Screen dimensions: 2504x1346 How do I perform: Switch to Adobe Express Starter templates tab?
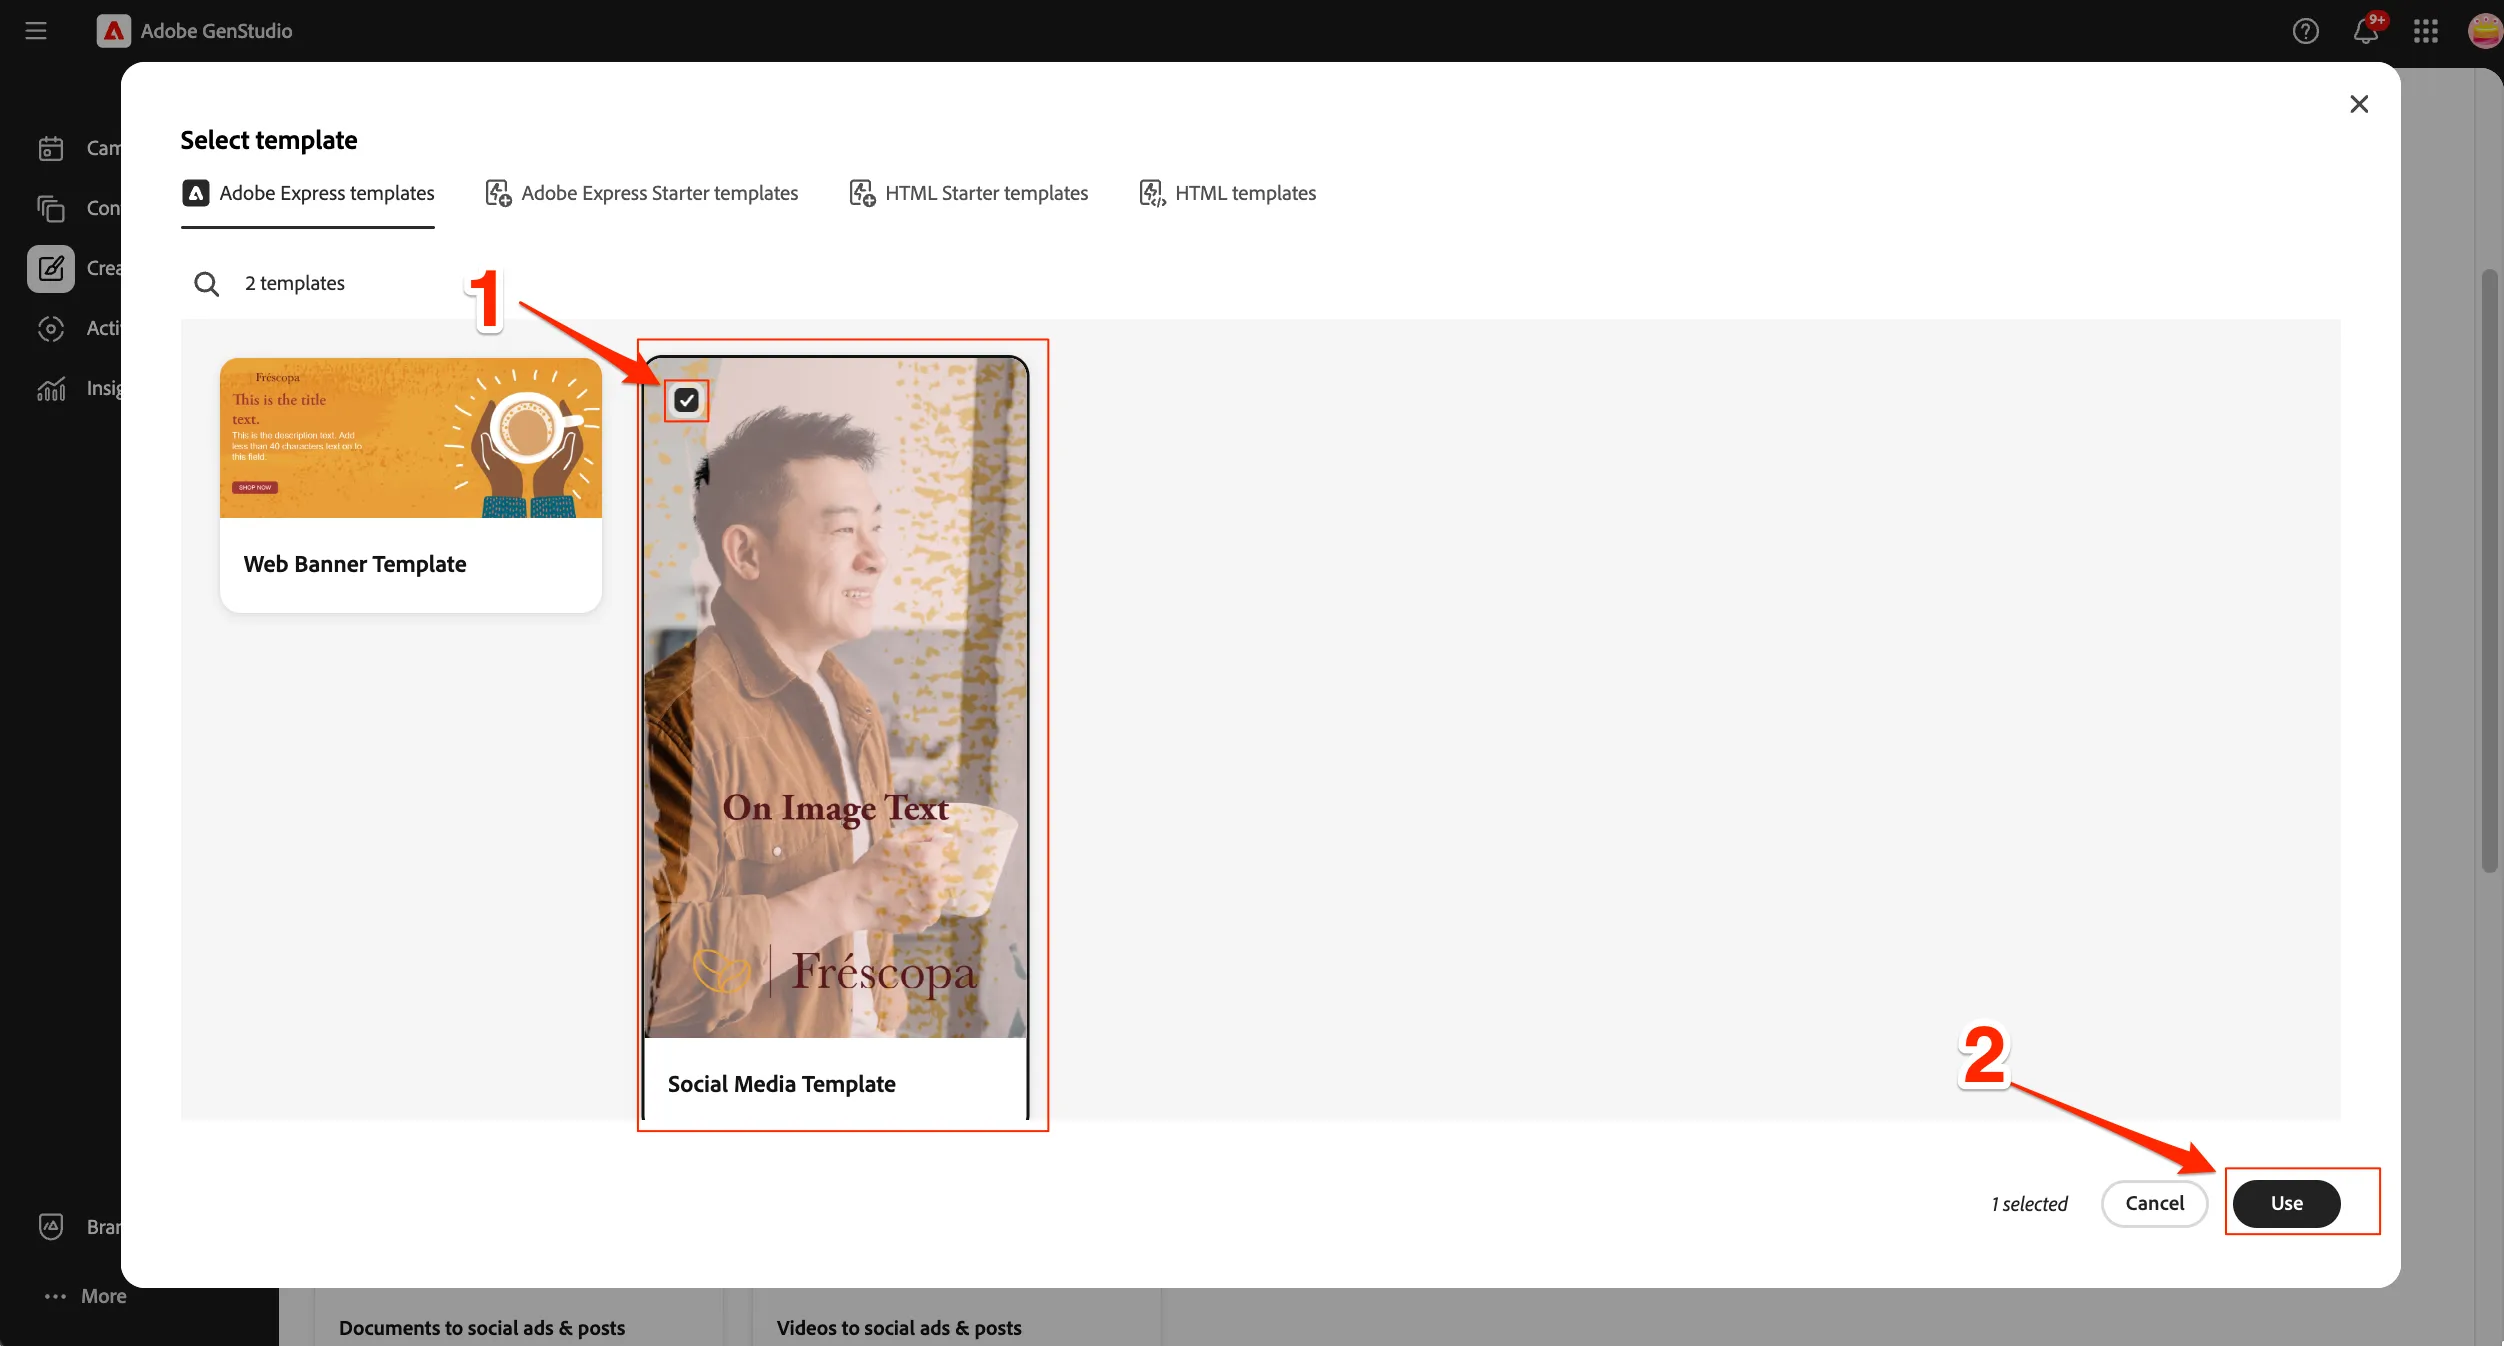click(642, 193)
